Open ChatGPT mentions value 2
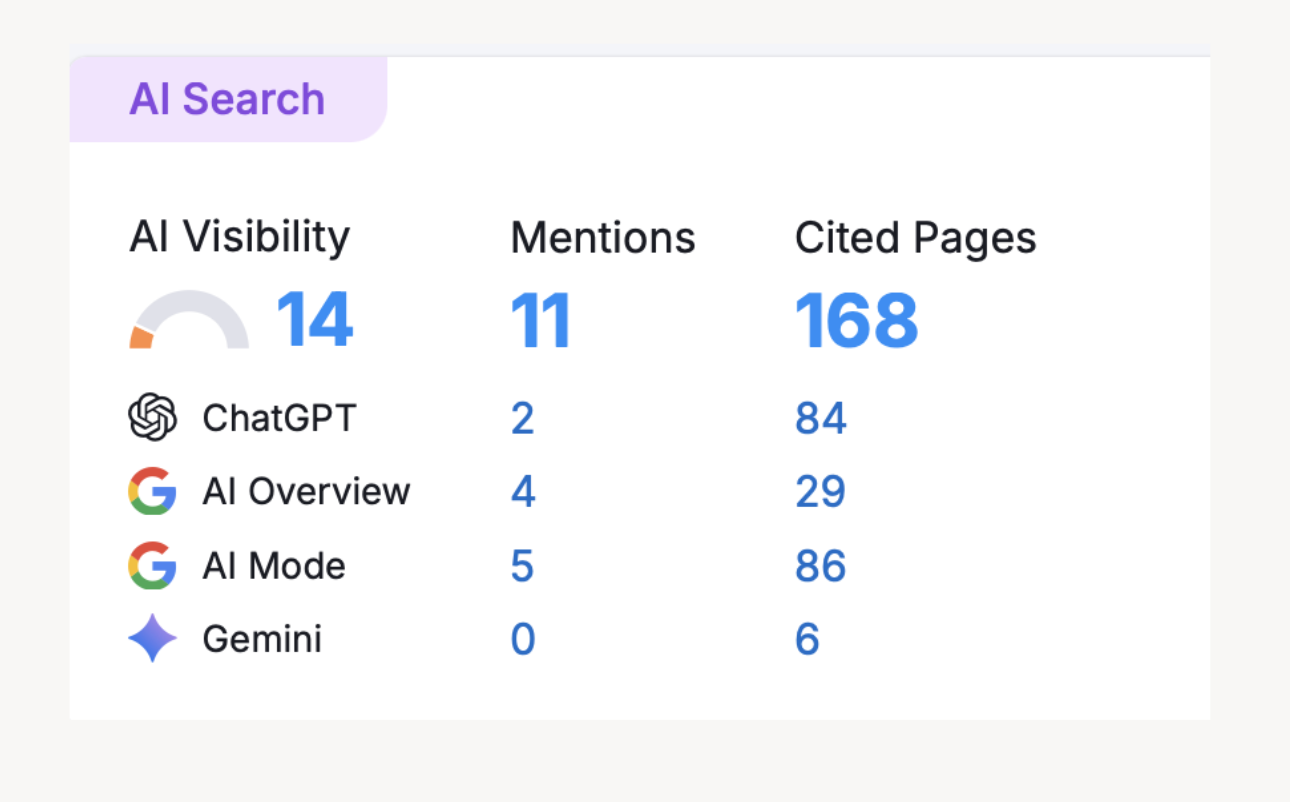 523,418
